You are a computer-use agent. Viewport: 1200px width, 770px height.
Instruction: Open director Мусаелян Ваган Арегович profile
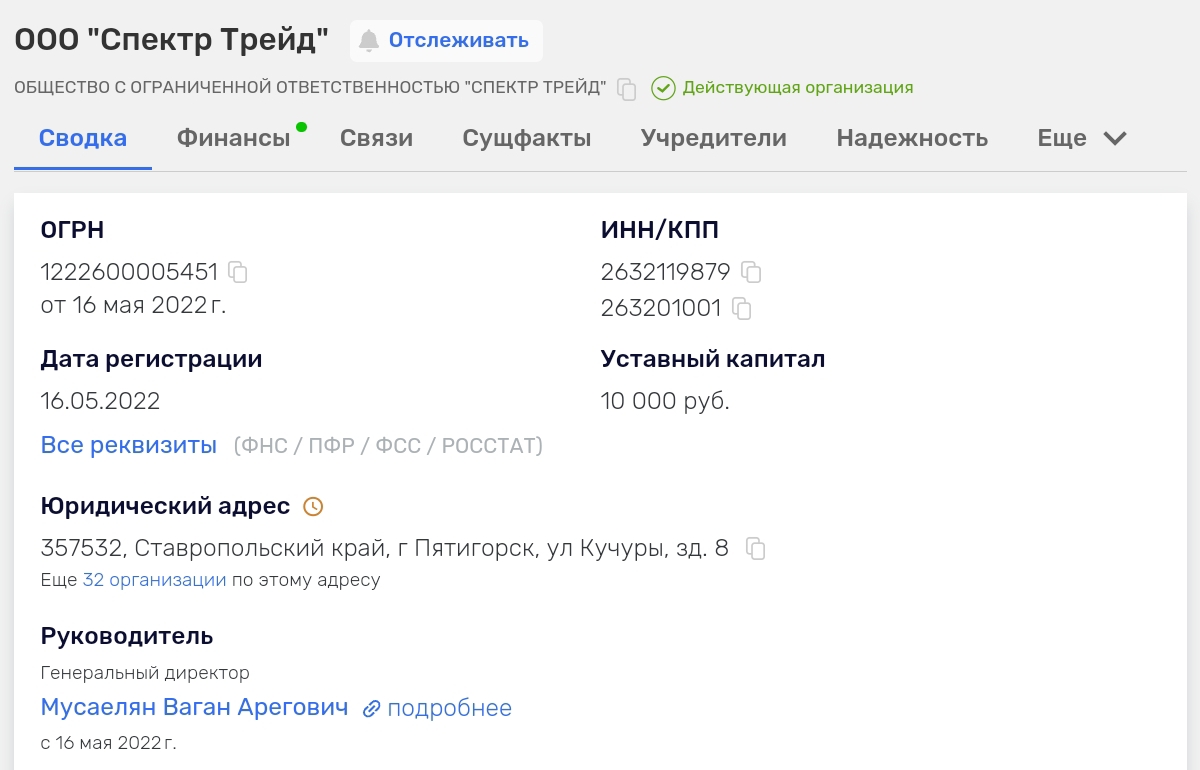pos(194,708)
